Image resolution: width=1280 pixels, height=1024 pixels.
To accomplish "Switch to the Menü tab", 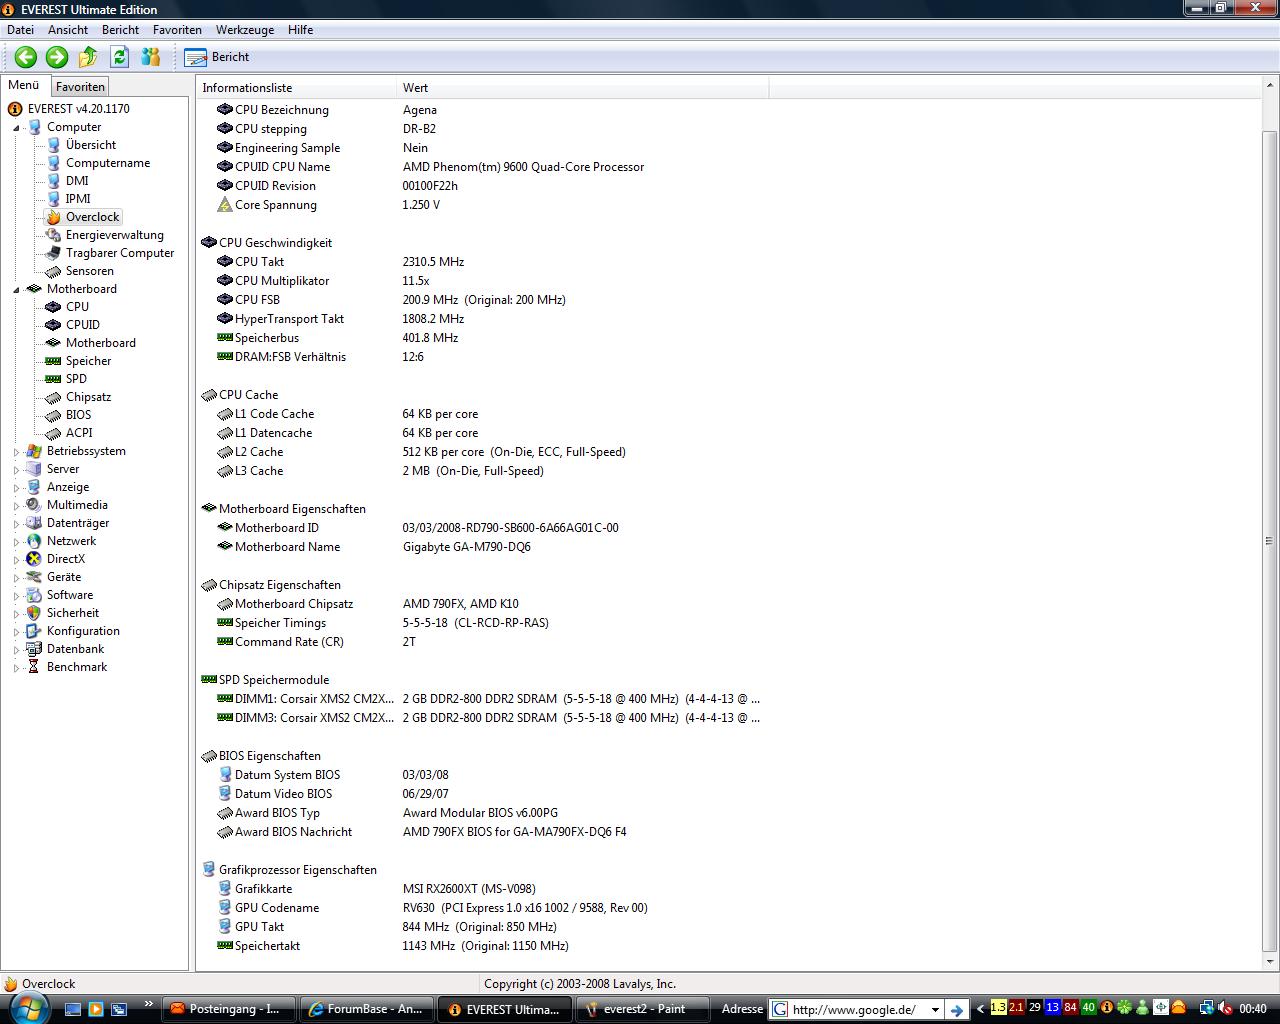I will [x=24, y=85].
